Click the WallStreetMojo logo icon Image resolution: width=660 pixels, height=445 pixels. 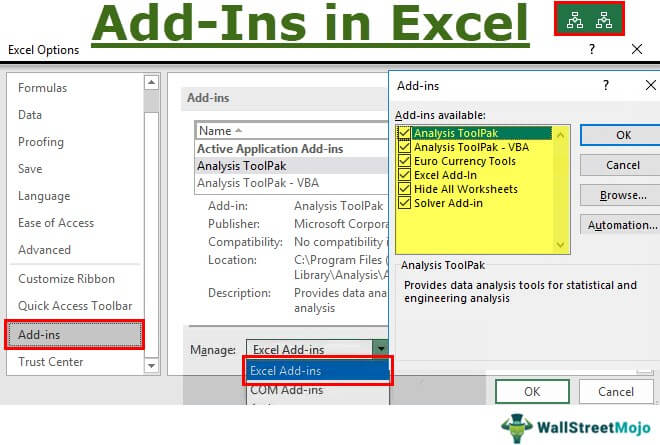516,424
